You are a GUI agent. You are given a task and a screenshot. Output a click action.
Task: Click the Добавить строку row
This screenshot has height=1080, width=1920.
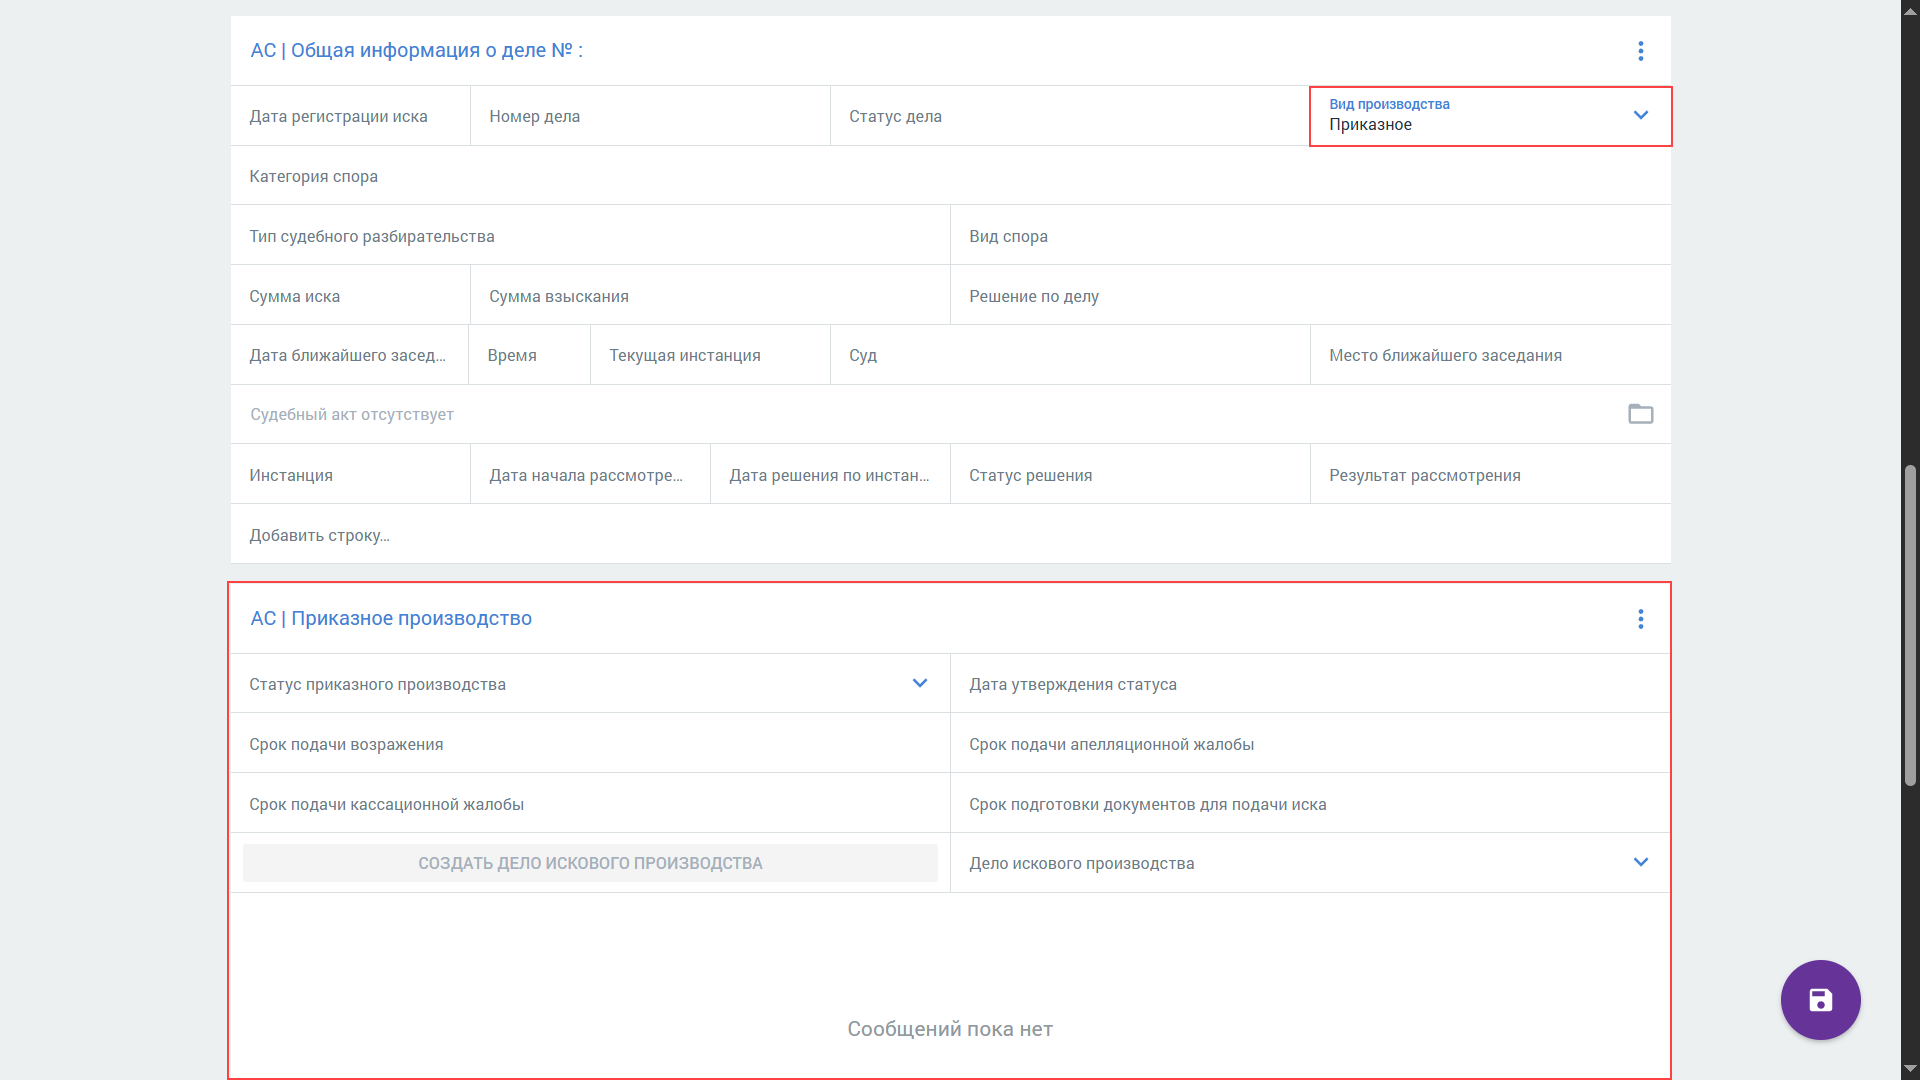(x=950, y=535)
